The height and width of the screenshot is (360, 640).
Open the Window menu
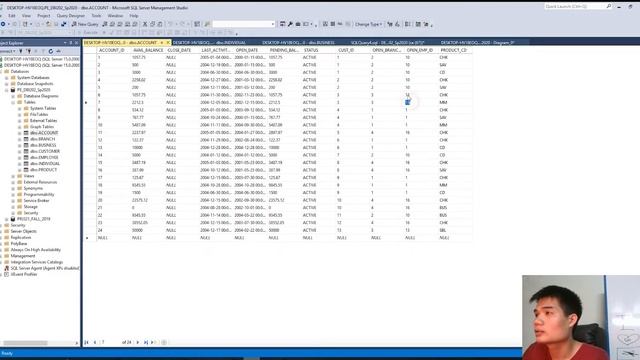[x=115, y=16]
